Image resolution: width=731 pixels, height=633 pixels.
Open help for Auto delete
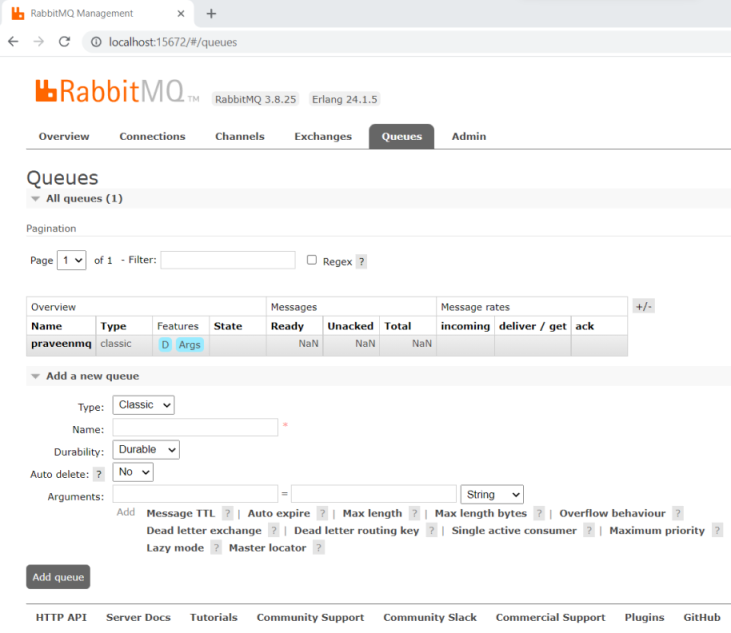99,475
